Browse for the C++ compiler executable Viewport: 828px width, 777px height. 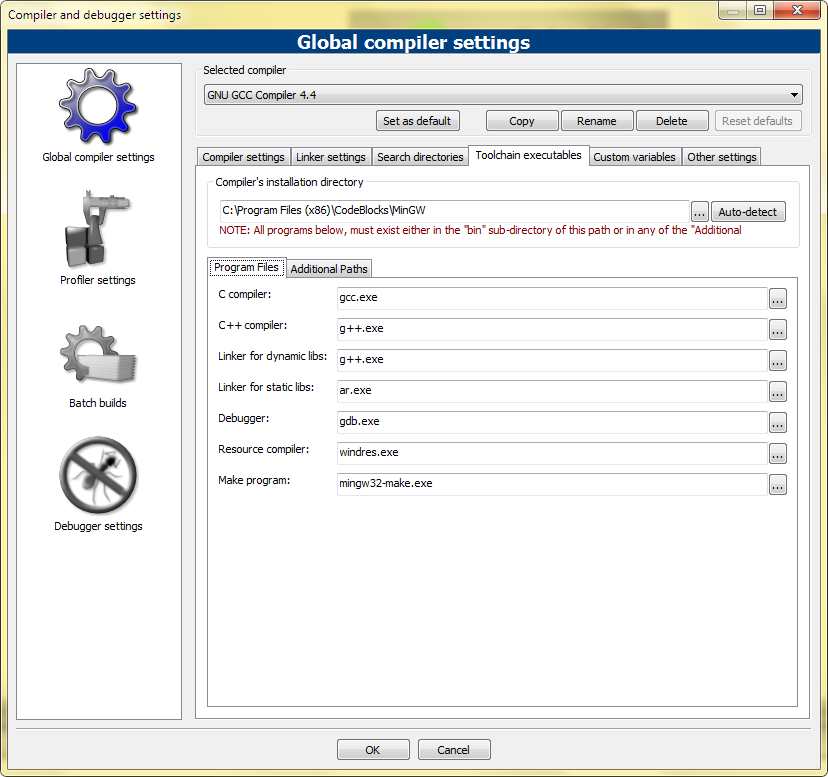pos(777,329)
